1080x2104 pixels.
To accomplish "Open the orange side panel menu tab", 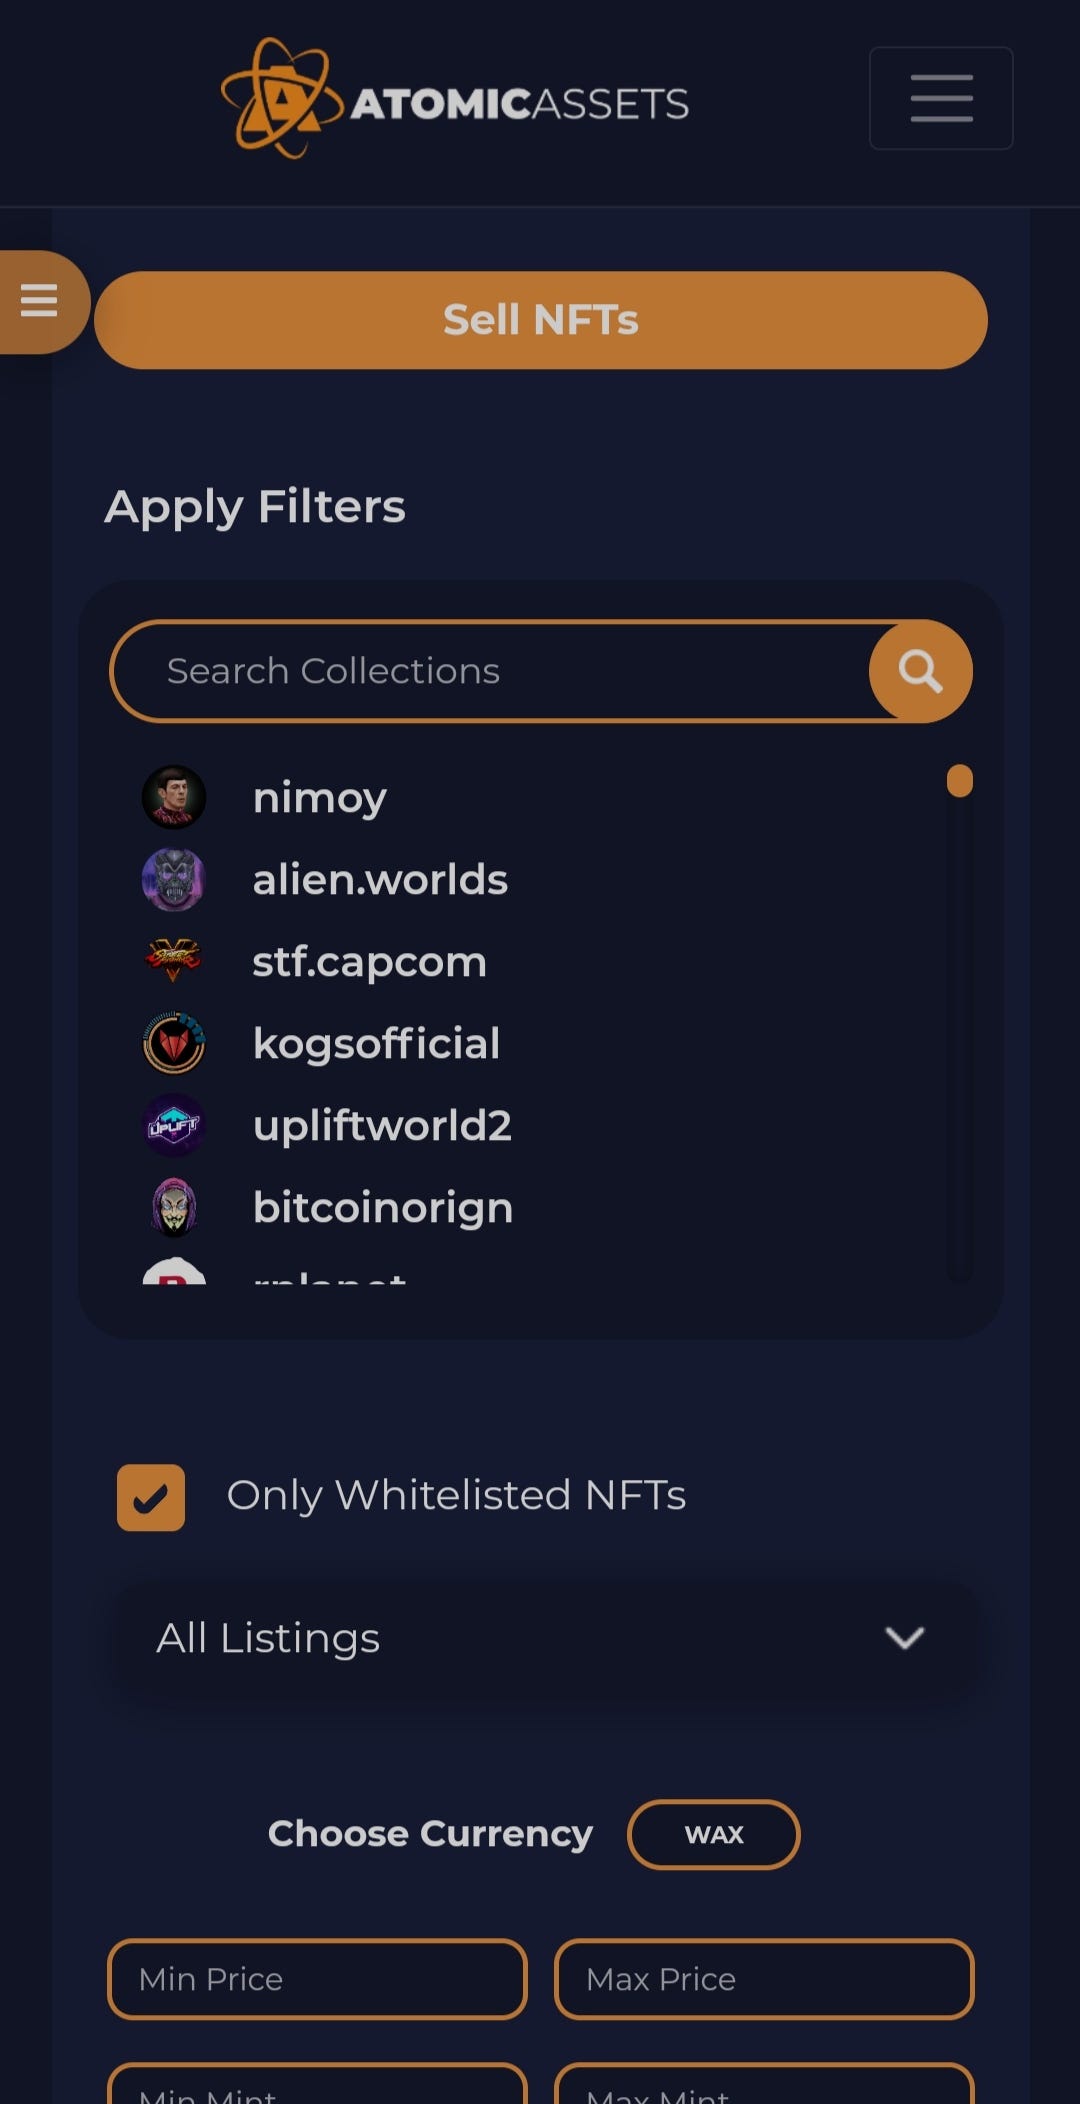I will (x=42, y=301).
